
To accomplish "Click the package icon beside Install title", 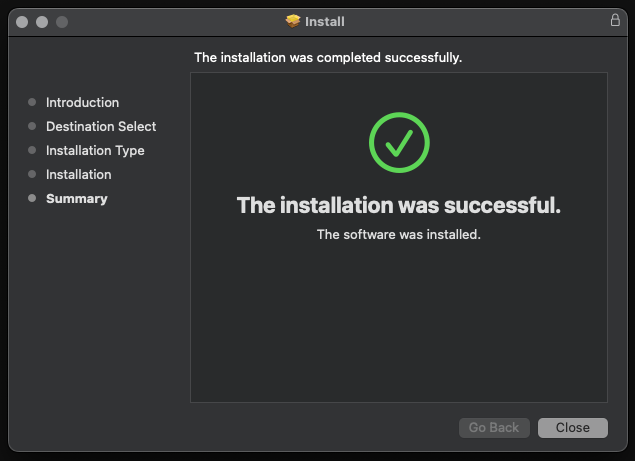I will pyautogui.click(x=293, y=21).
